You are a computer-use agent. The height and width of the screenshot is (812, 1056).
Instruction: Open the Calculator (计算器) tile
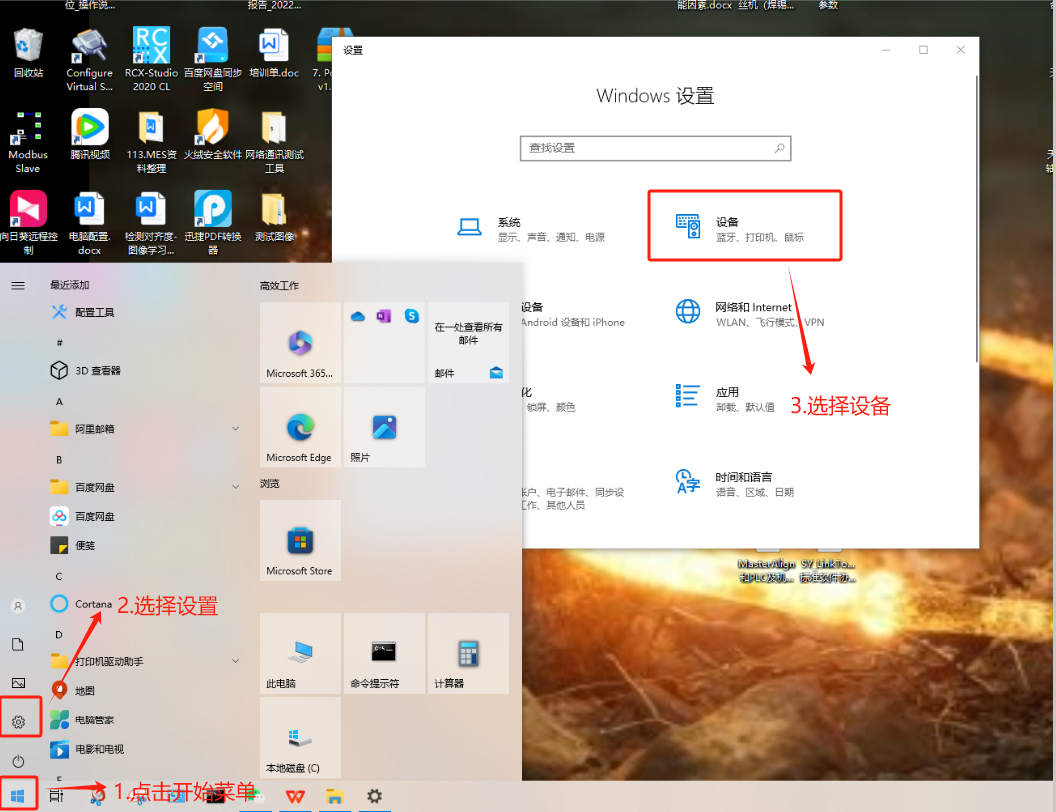468,654
